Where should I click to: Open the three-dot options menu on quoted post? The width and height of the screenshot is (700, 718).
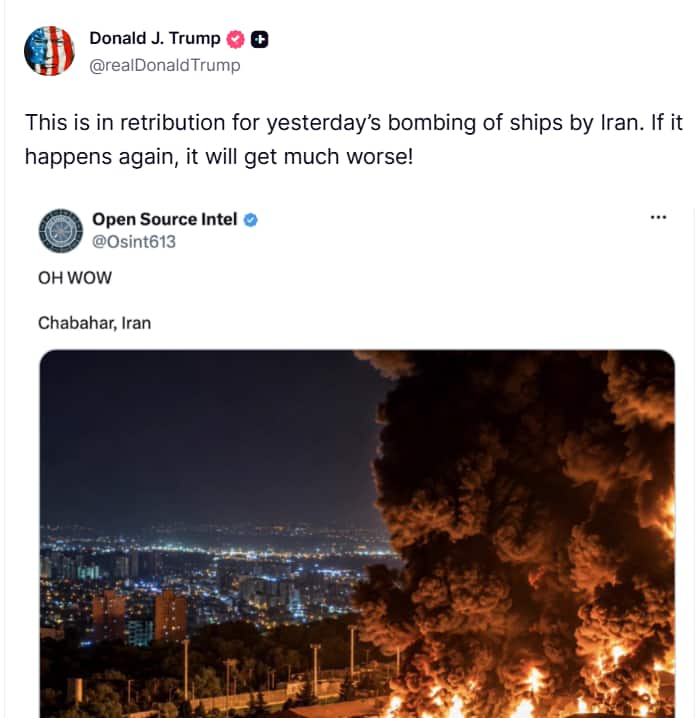pyautogui.click(x=658, y=217)
